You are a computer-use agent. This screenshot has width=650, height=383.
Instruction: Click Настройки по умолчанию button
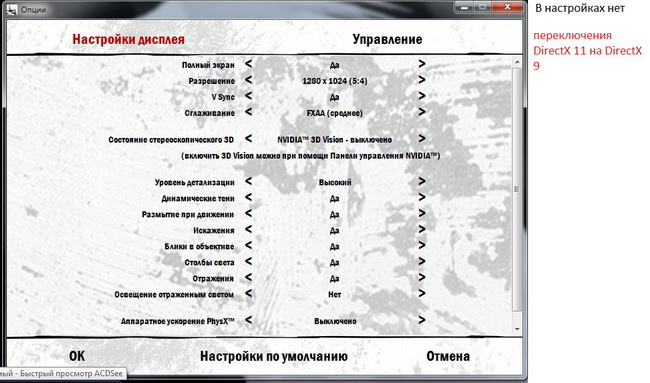(x=274, y=356)
